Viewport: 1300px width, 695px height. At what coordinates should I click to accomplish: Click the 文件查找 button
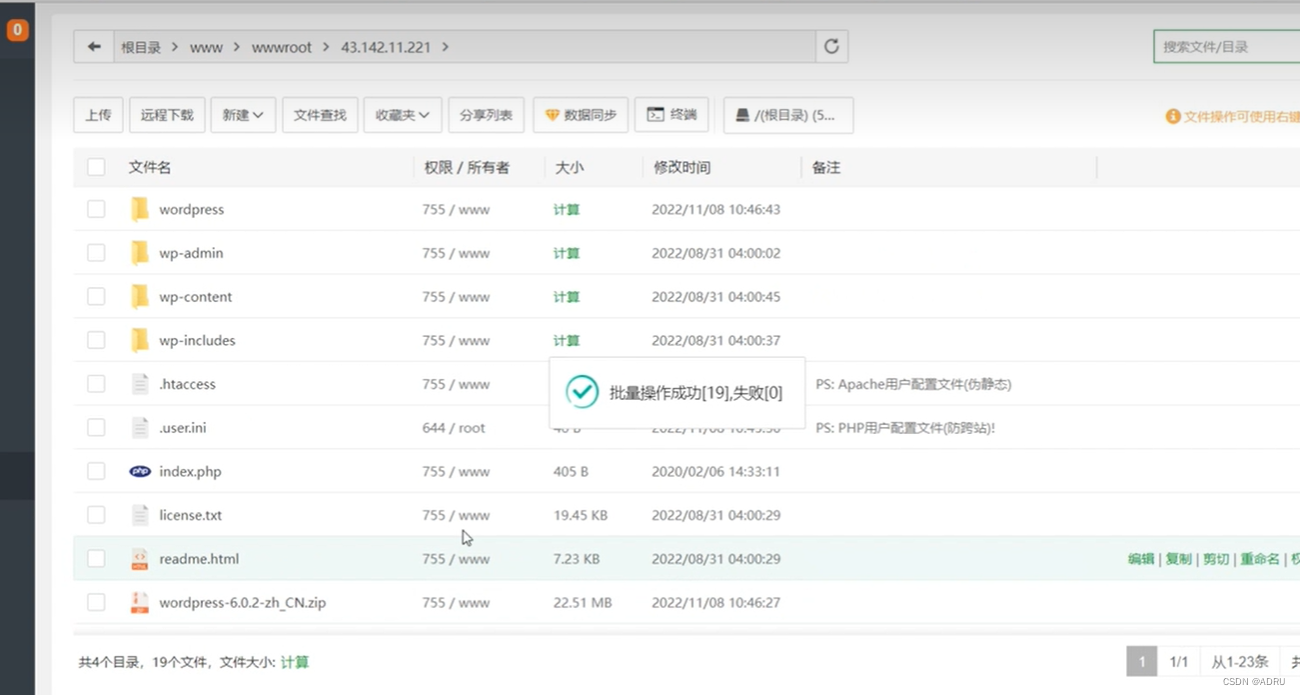coord(320,115)
